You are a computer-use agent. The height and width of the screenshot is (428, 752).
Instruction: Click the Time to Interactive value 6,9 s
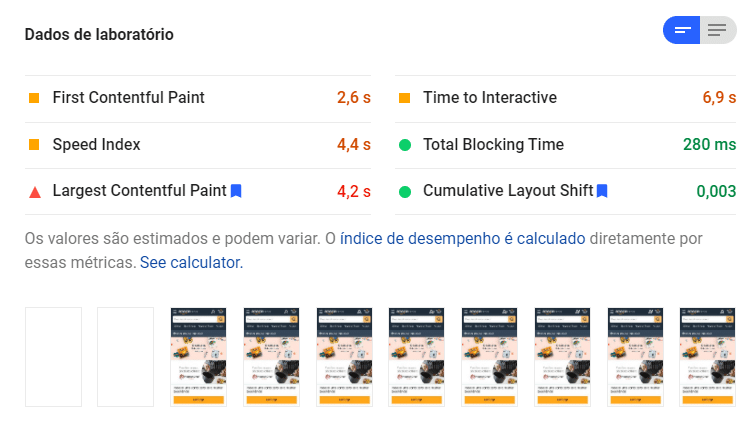pyautogui.click(x=719, y=98)
